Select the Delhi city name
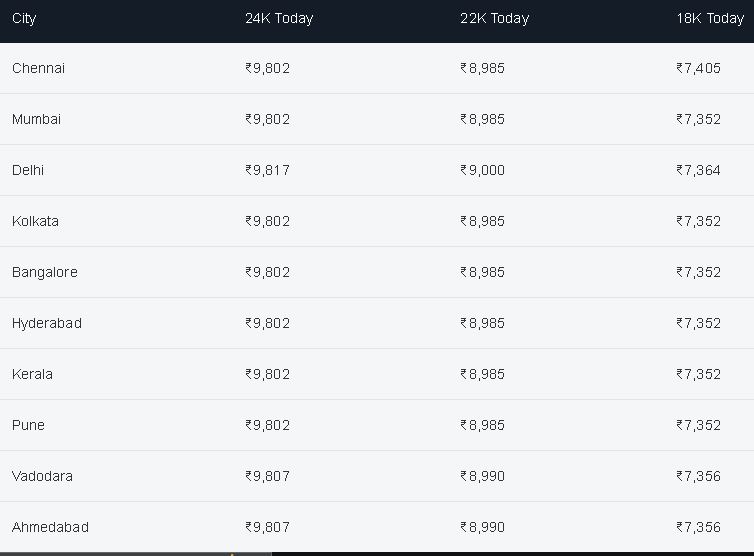 click(x=28, y=170)
